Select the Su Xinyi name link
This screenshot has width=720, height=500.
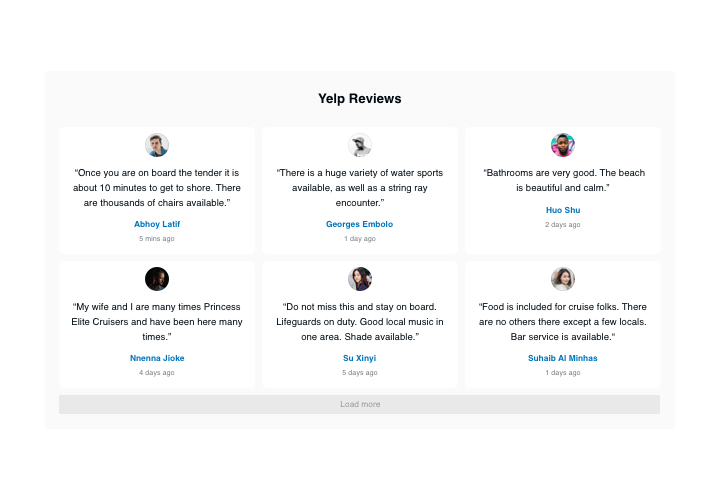[x=360, y=358]
